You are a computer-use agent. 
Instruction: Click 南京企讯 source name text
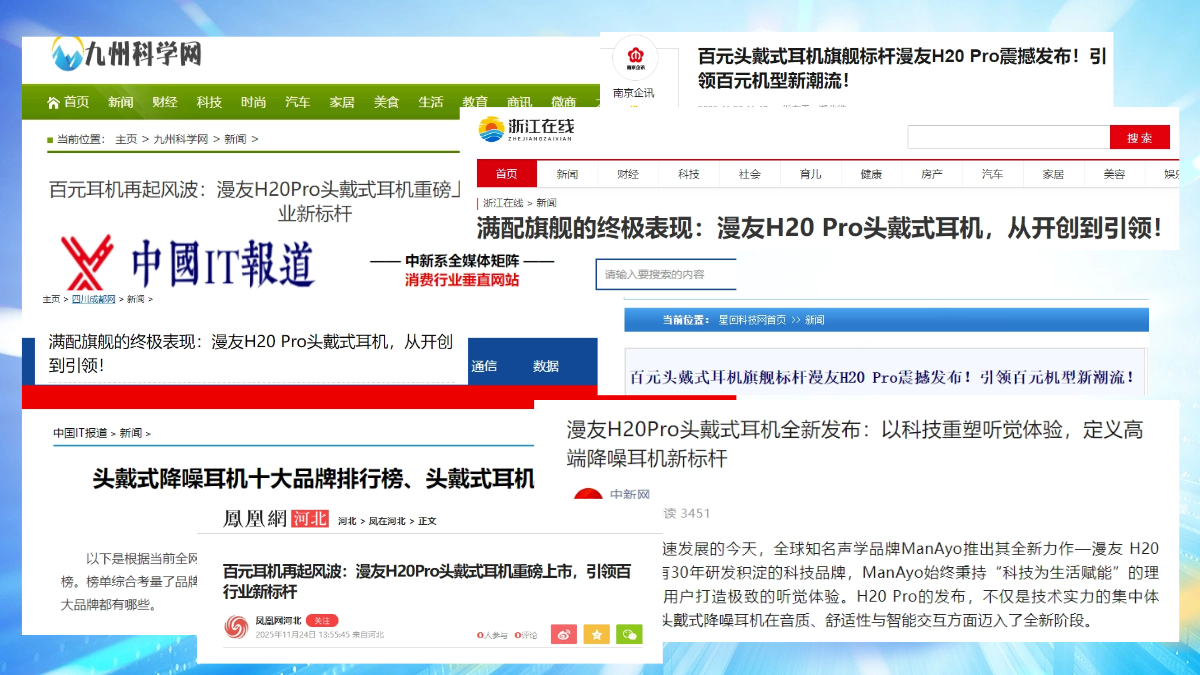click(634, 93)
